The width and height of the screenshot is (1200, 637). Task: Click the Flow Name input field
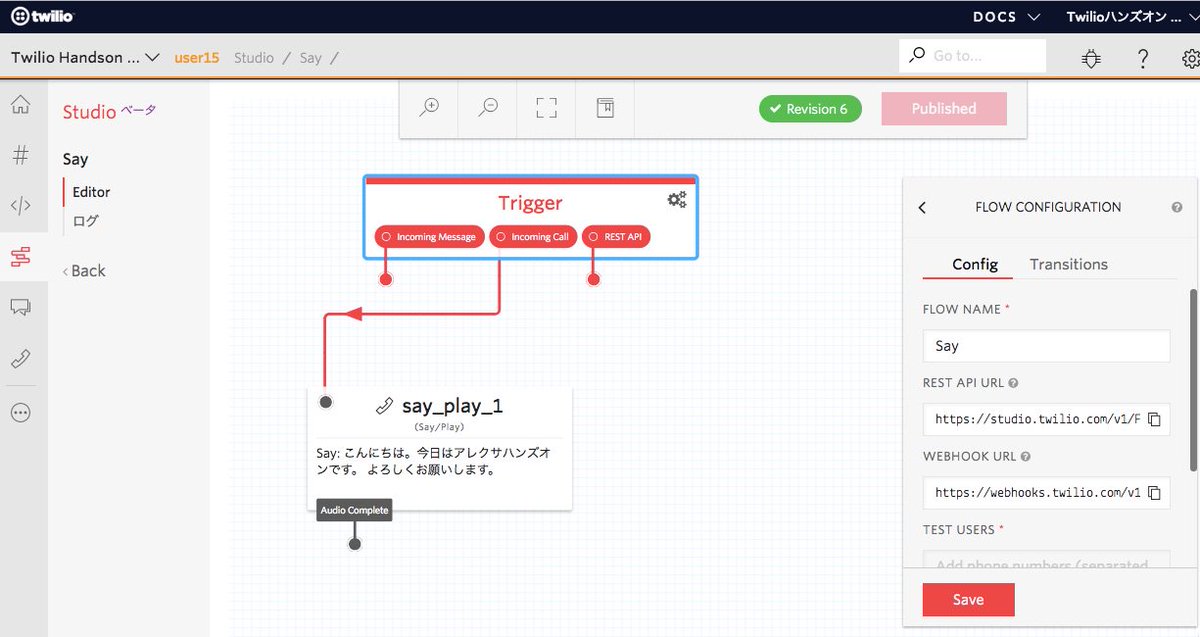(1046, 346)
